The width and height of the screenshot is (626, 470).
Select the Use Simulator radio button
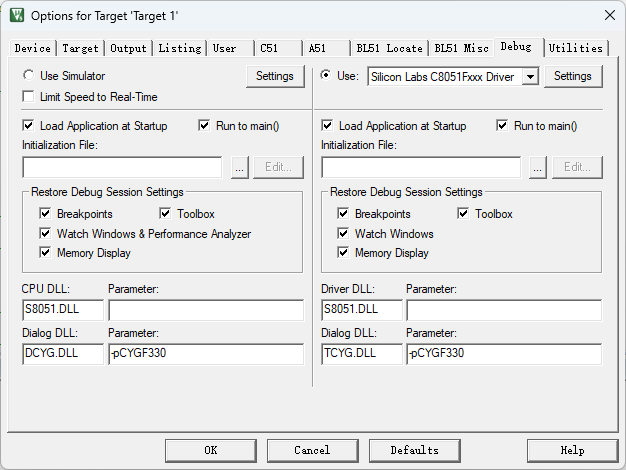[x=28, y=75]
